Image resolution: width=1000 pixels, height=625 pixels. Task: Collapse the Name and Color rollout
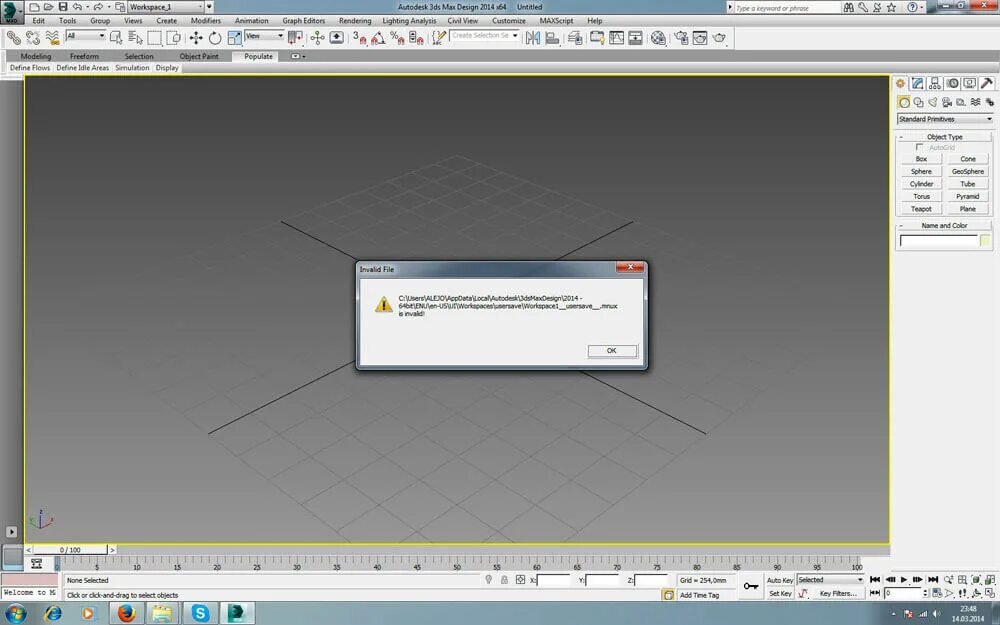point(945,226)
